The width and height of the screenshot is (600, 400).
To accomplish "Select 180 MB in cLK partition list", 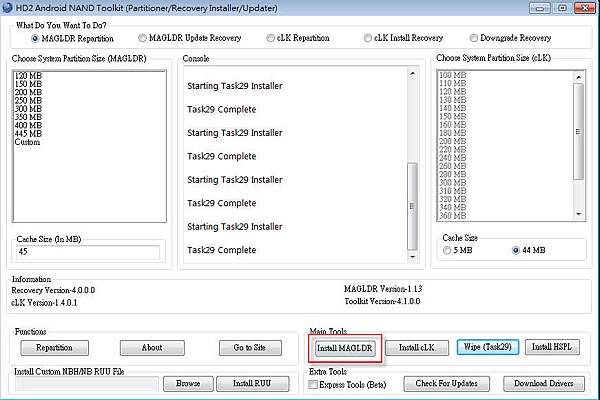I will (453, 133).
